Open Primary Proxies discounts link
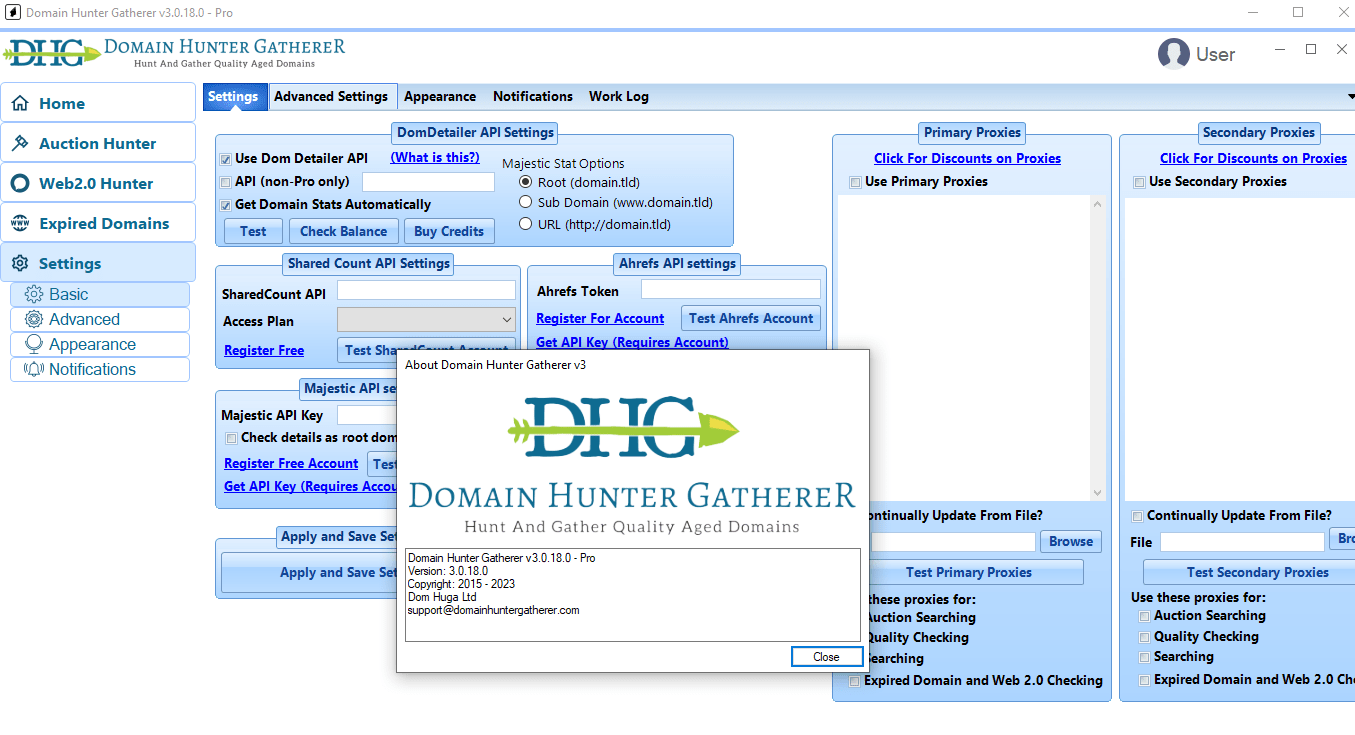The image size is (1355, 735). tap(967, 158)
